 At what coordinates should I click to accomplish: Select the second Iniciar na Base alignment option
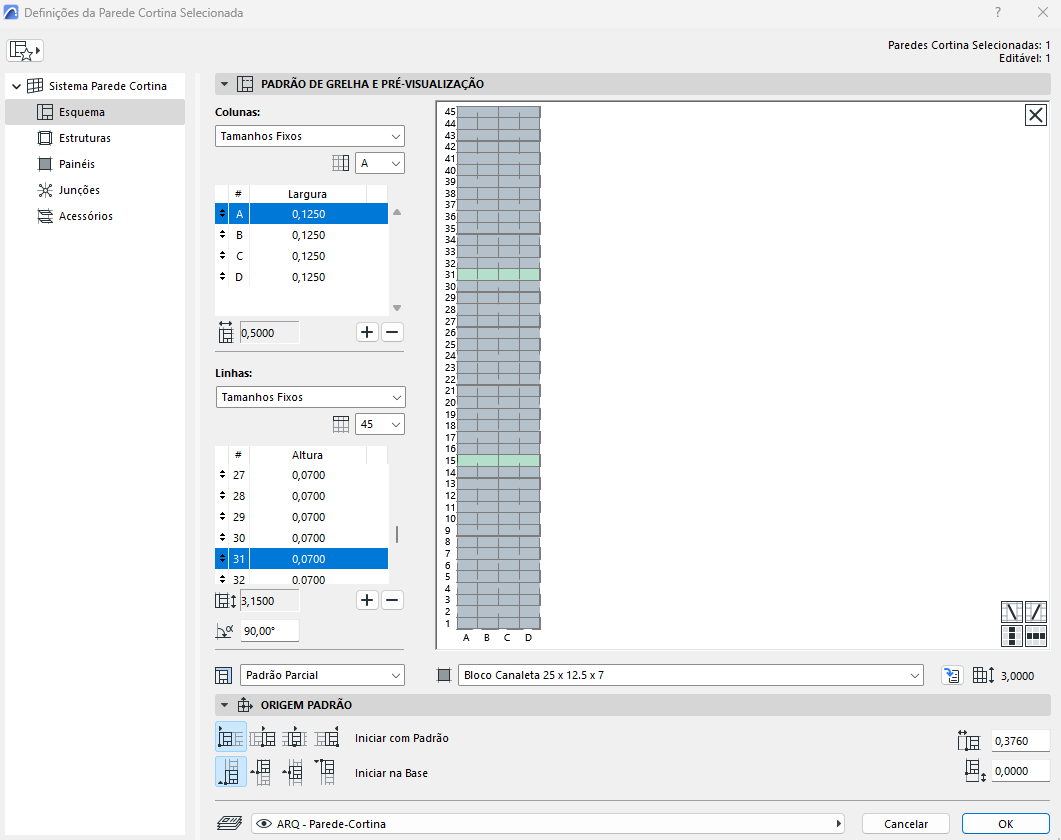262,771
